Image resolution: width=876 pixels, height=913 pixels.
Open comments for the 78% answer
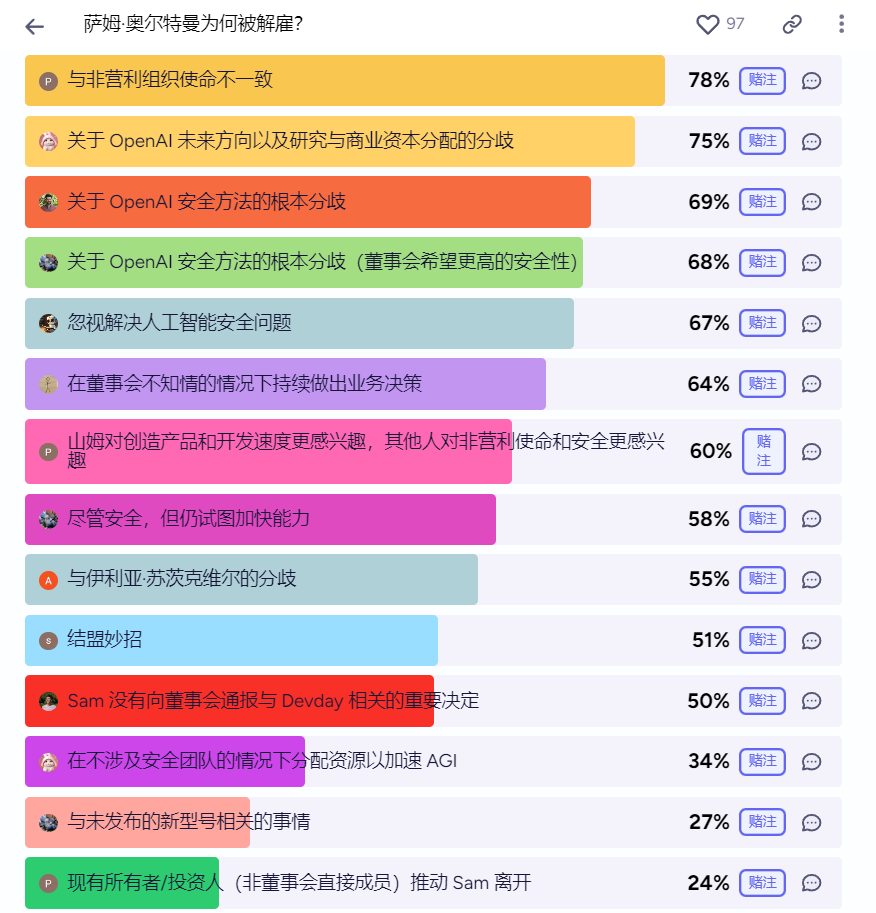(x=811, y=81)
